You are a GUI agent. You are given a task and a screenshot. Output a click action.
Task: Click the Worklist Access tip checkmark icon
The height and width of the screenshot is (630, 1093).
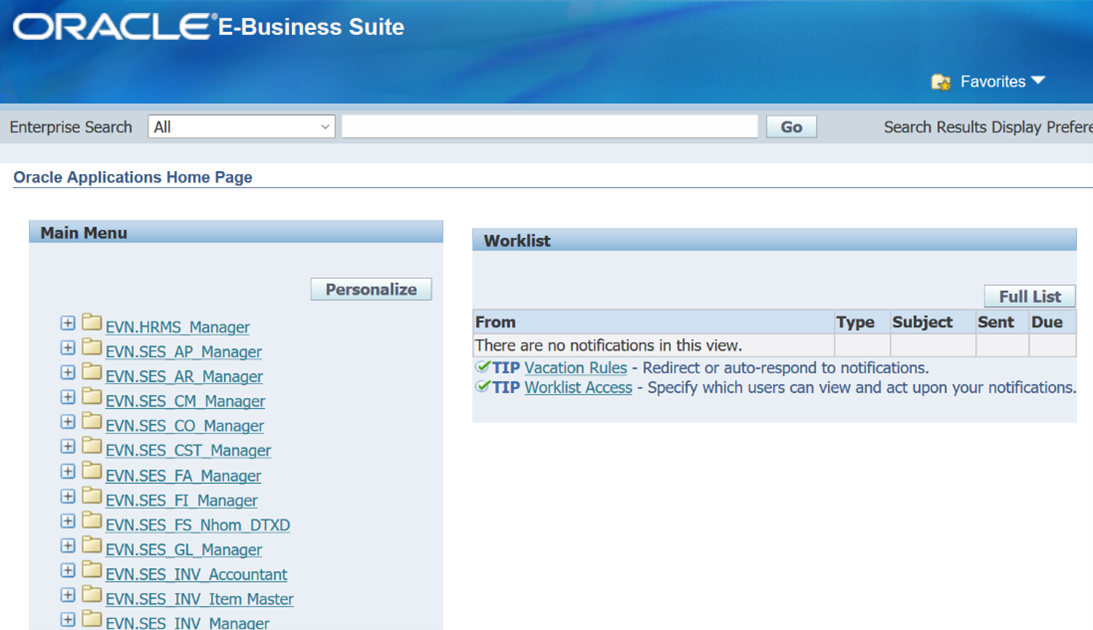click(482, 386)
